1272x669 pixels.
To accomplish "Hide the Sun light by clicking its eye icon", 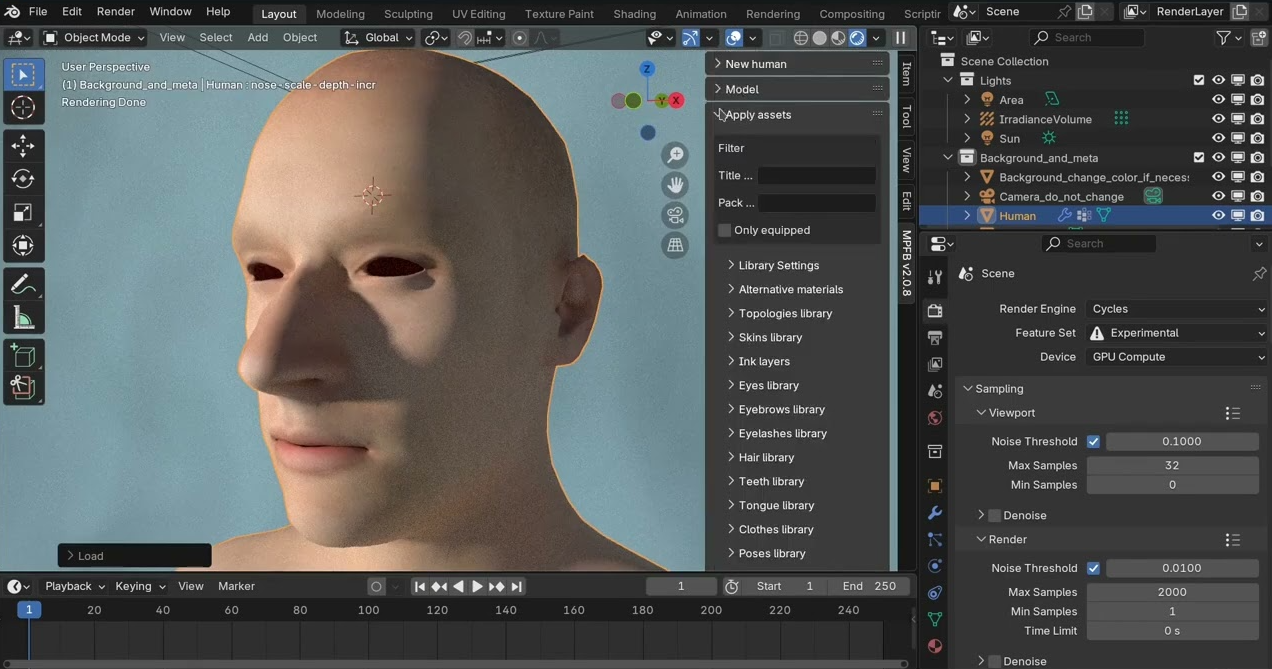I will [1218, 138].
